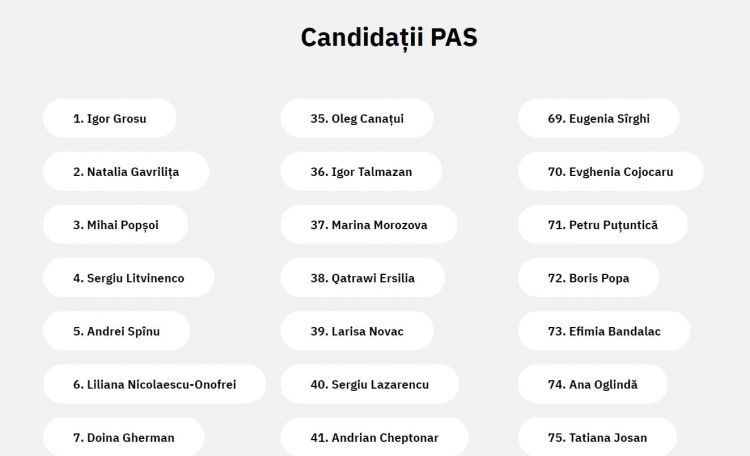Viewport: 750px width, 456px height.
Task: Select the Evghenia Cojocaru pill
Action: click(610, 171)
